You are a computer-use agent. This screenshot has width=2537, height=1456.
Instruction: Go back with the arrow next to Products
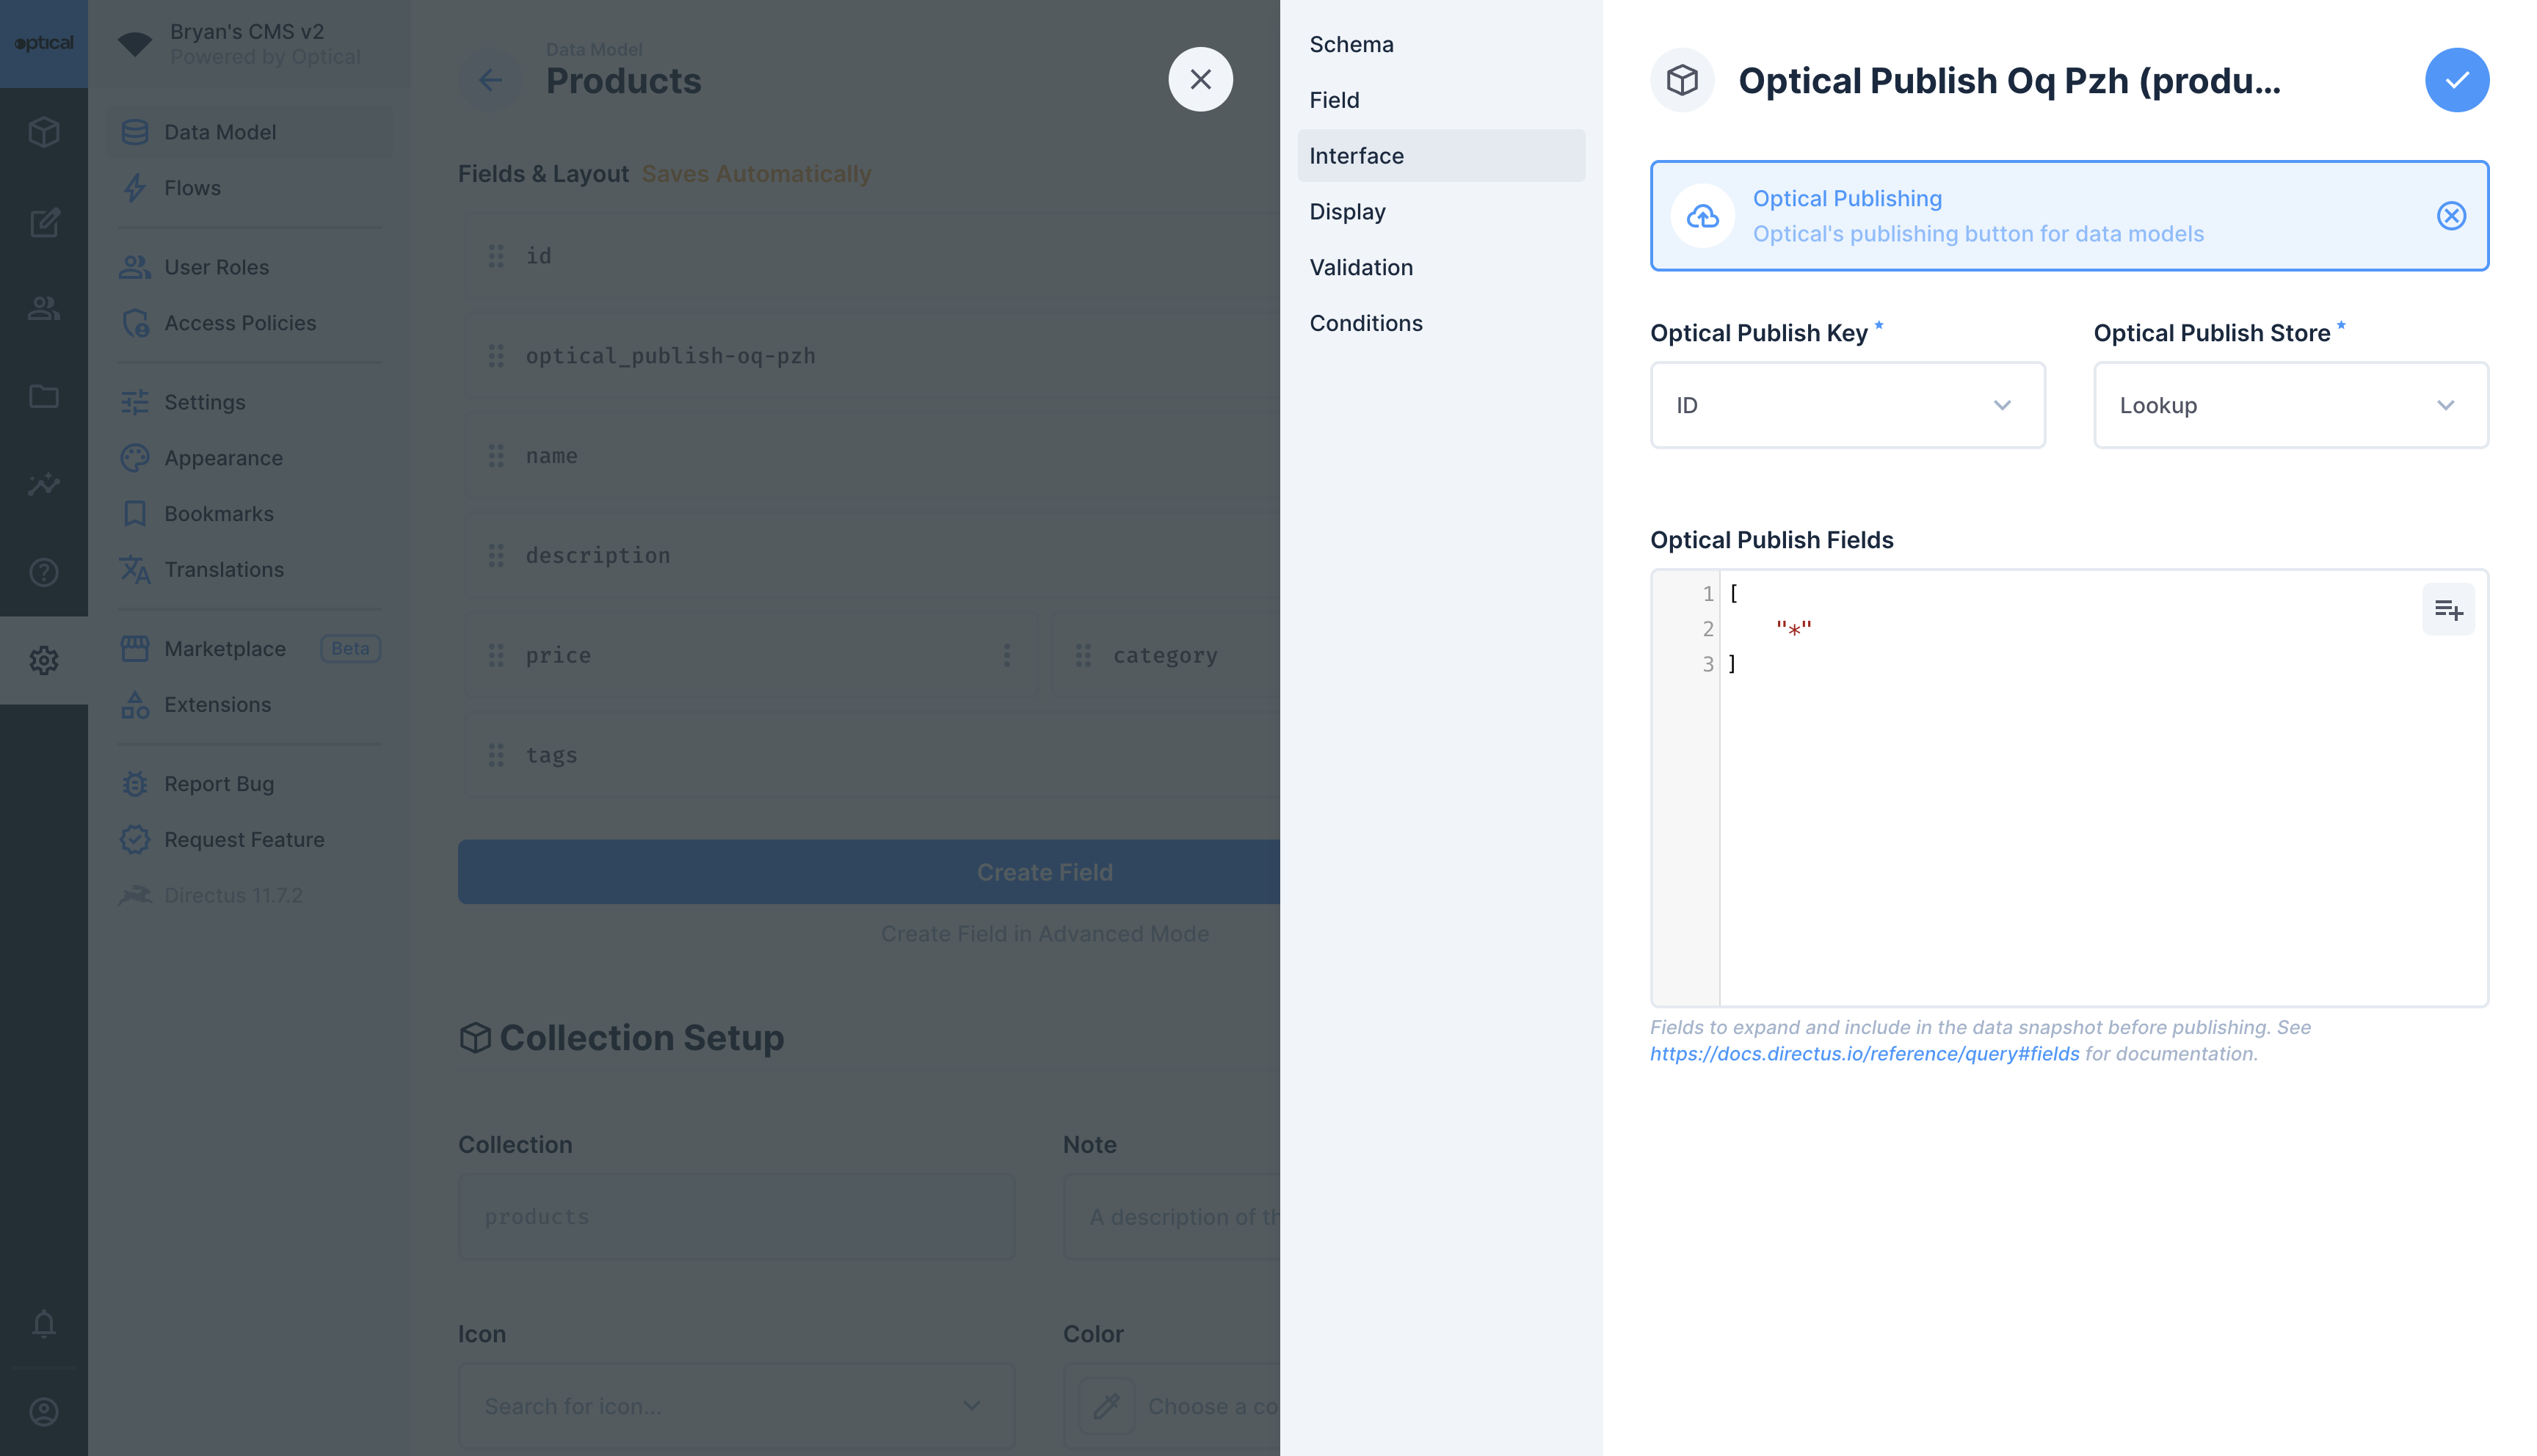pyautogui.click(x=490, y=80)
